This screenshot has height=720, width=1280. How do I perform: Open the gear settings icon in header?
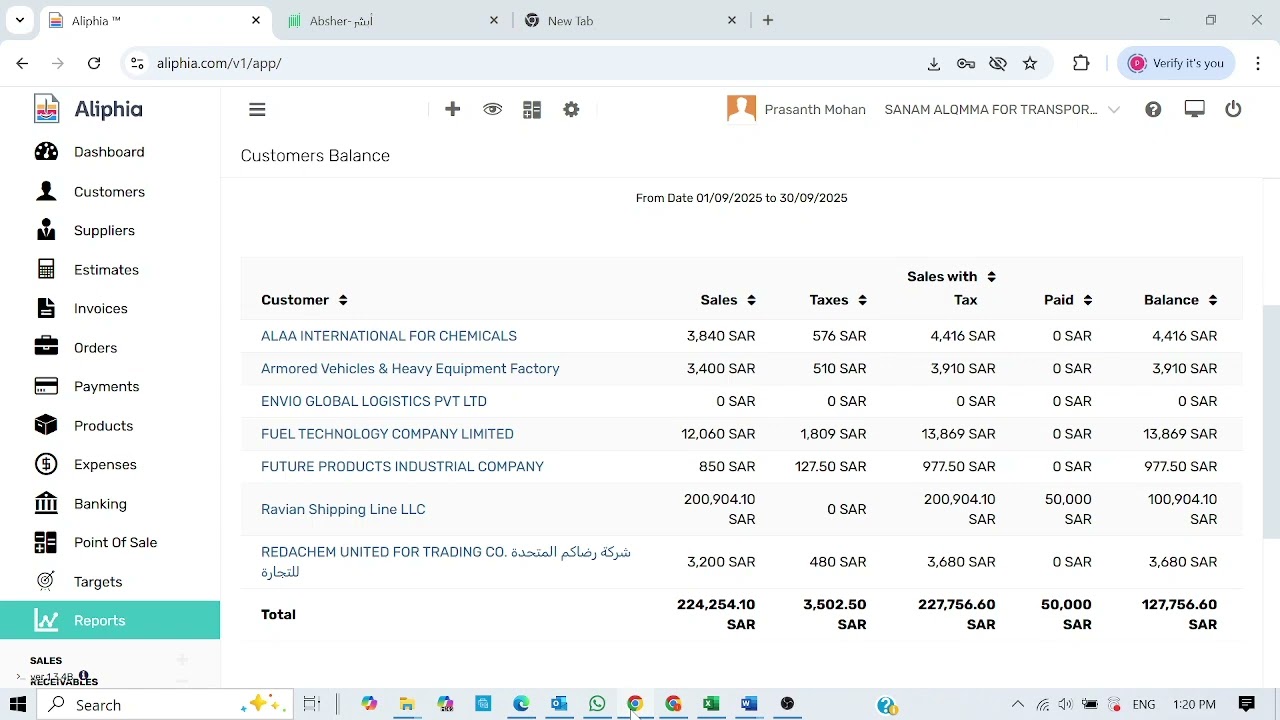pos(571,110)
